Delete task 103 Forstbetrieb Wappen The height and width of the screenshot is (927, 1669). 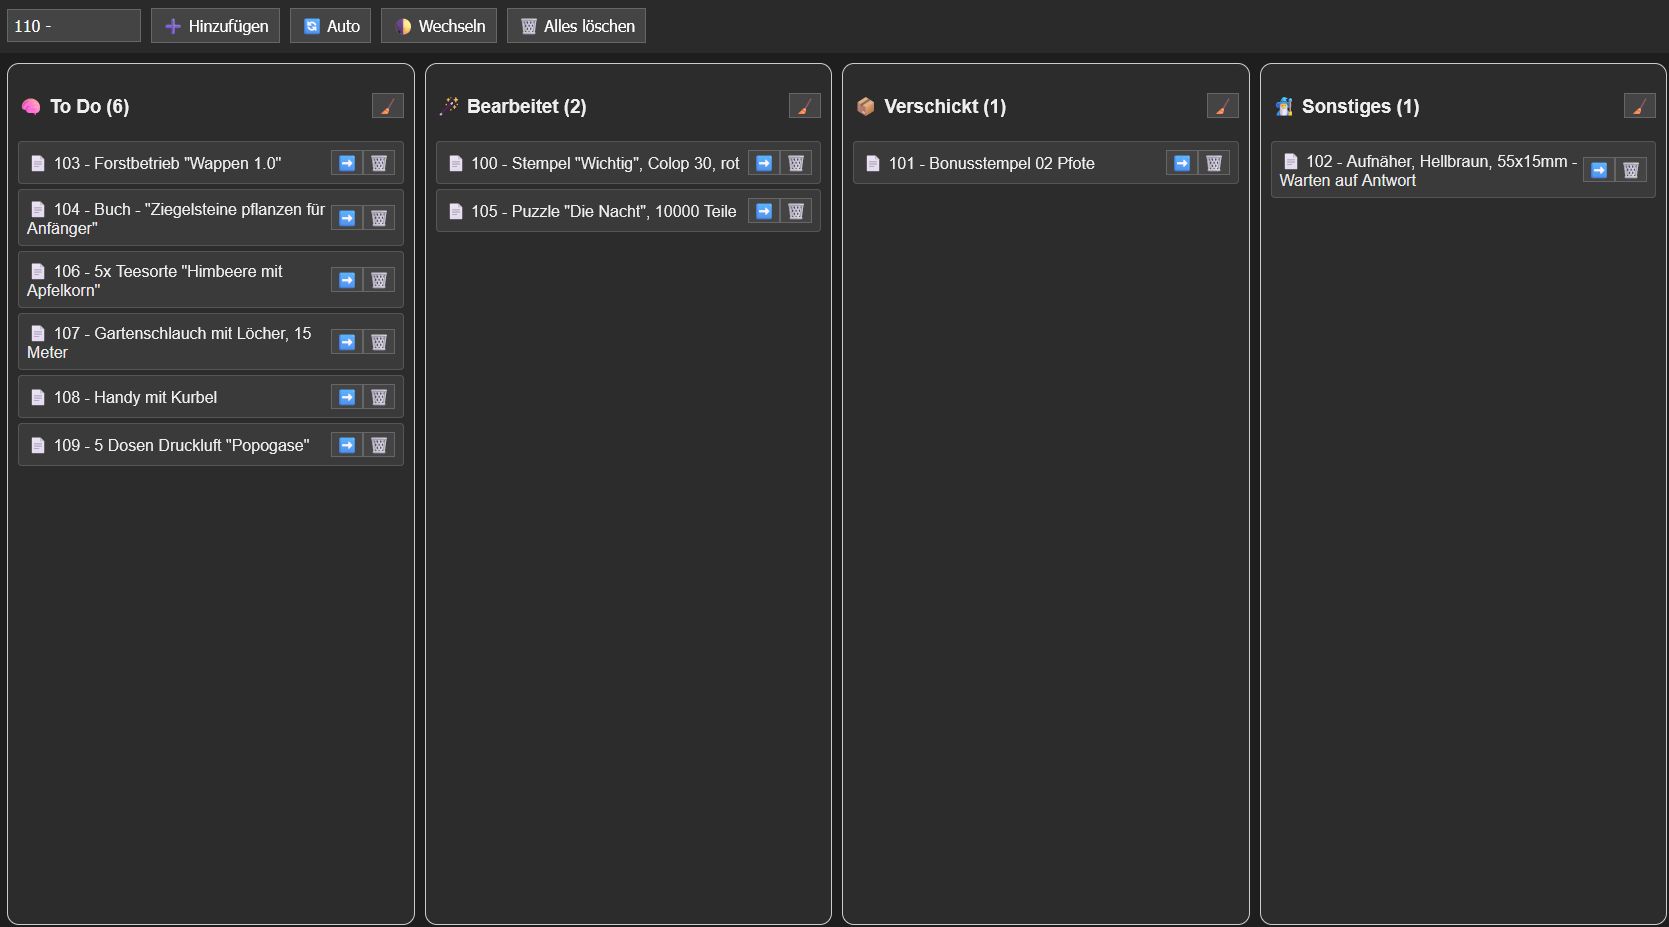click(379, 163)
